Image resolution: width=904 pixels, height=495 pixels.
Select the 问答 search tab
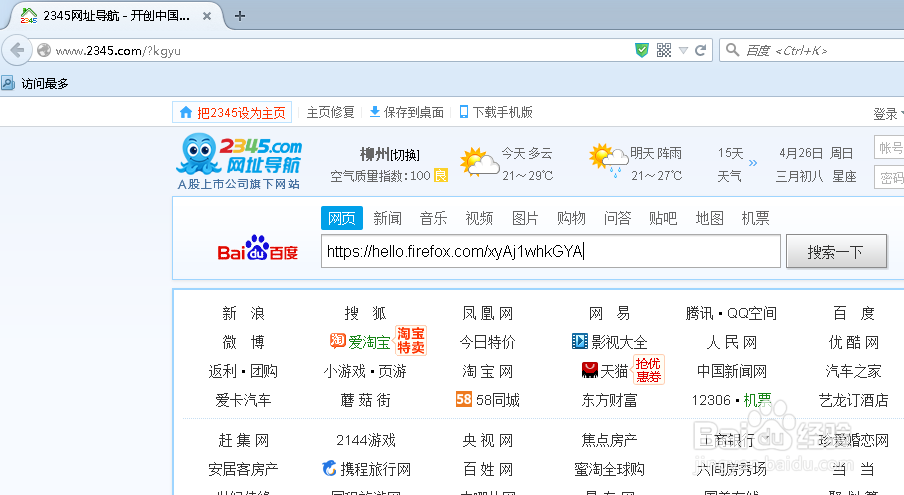(617, 218)
